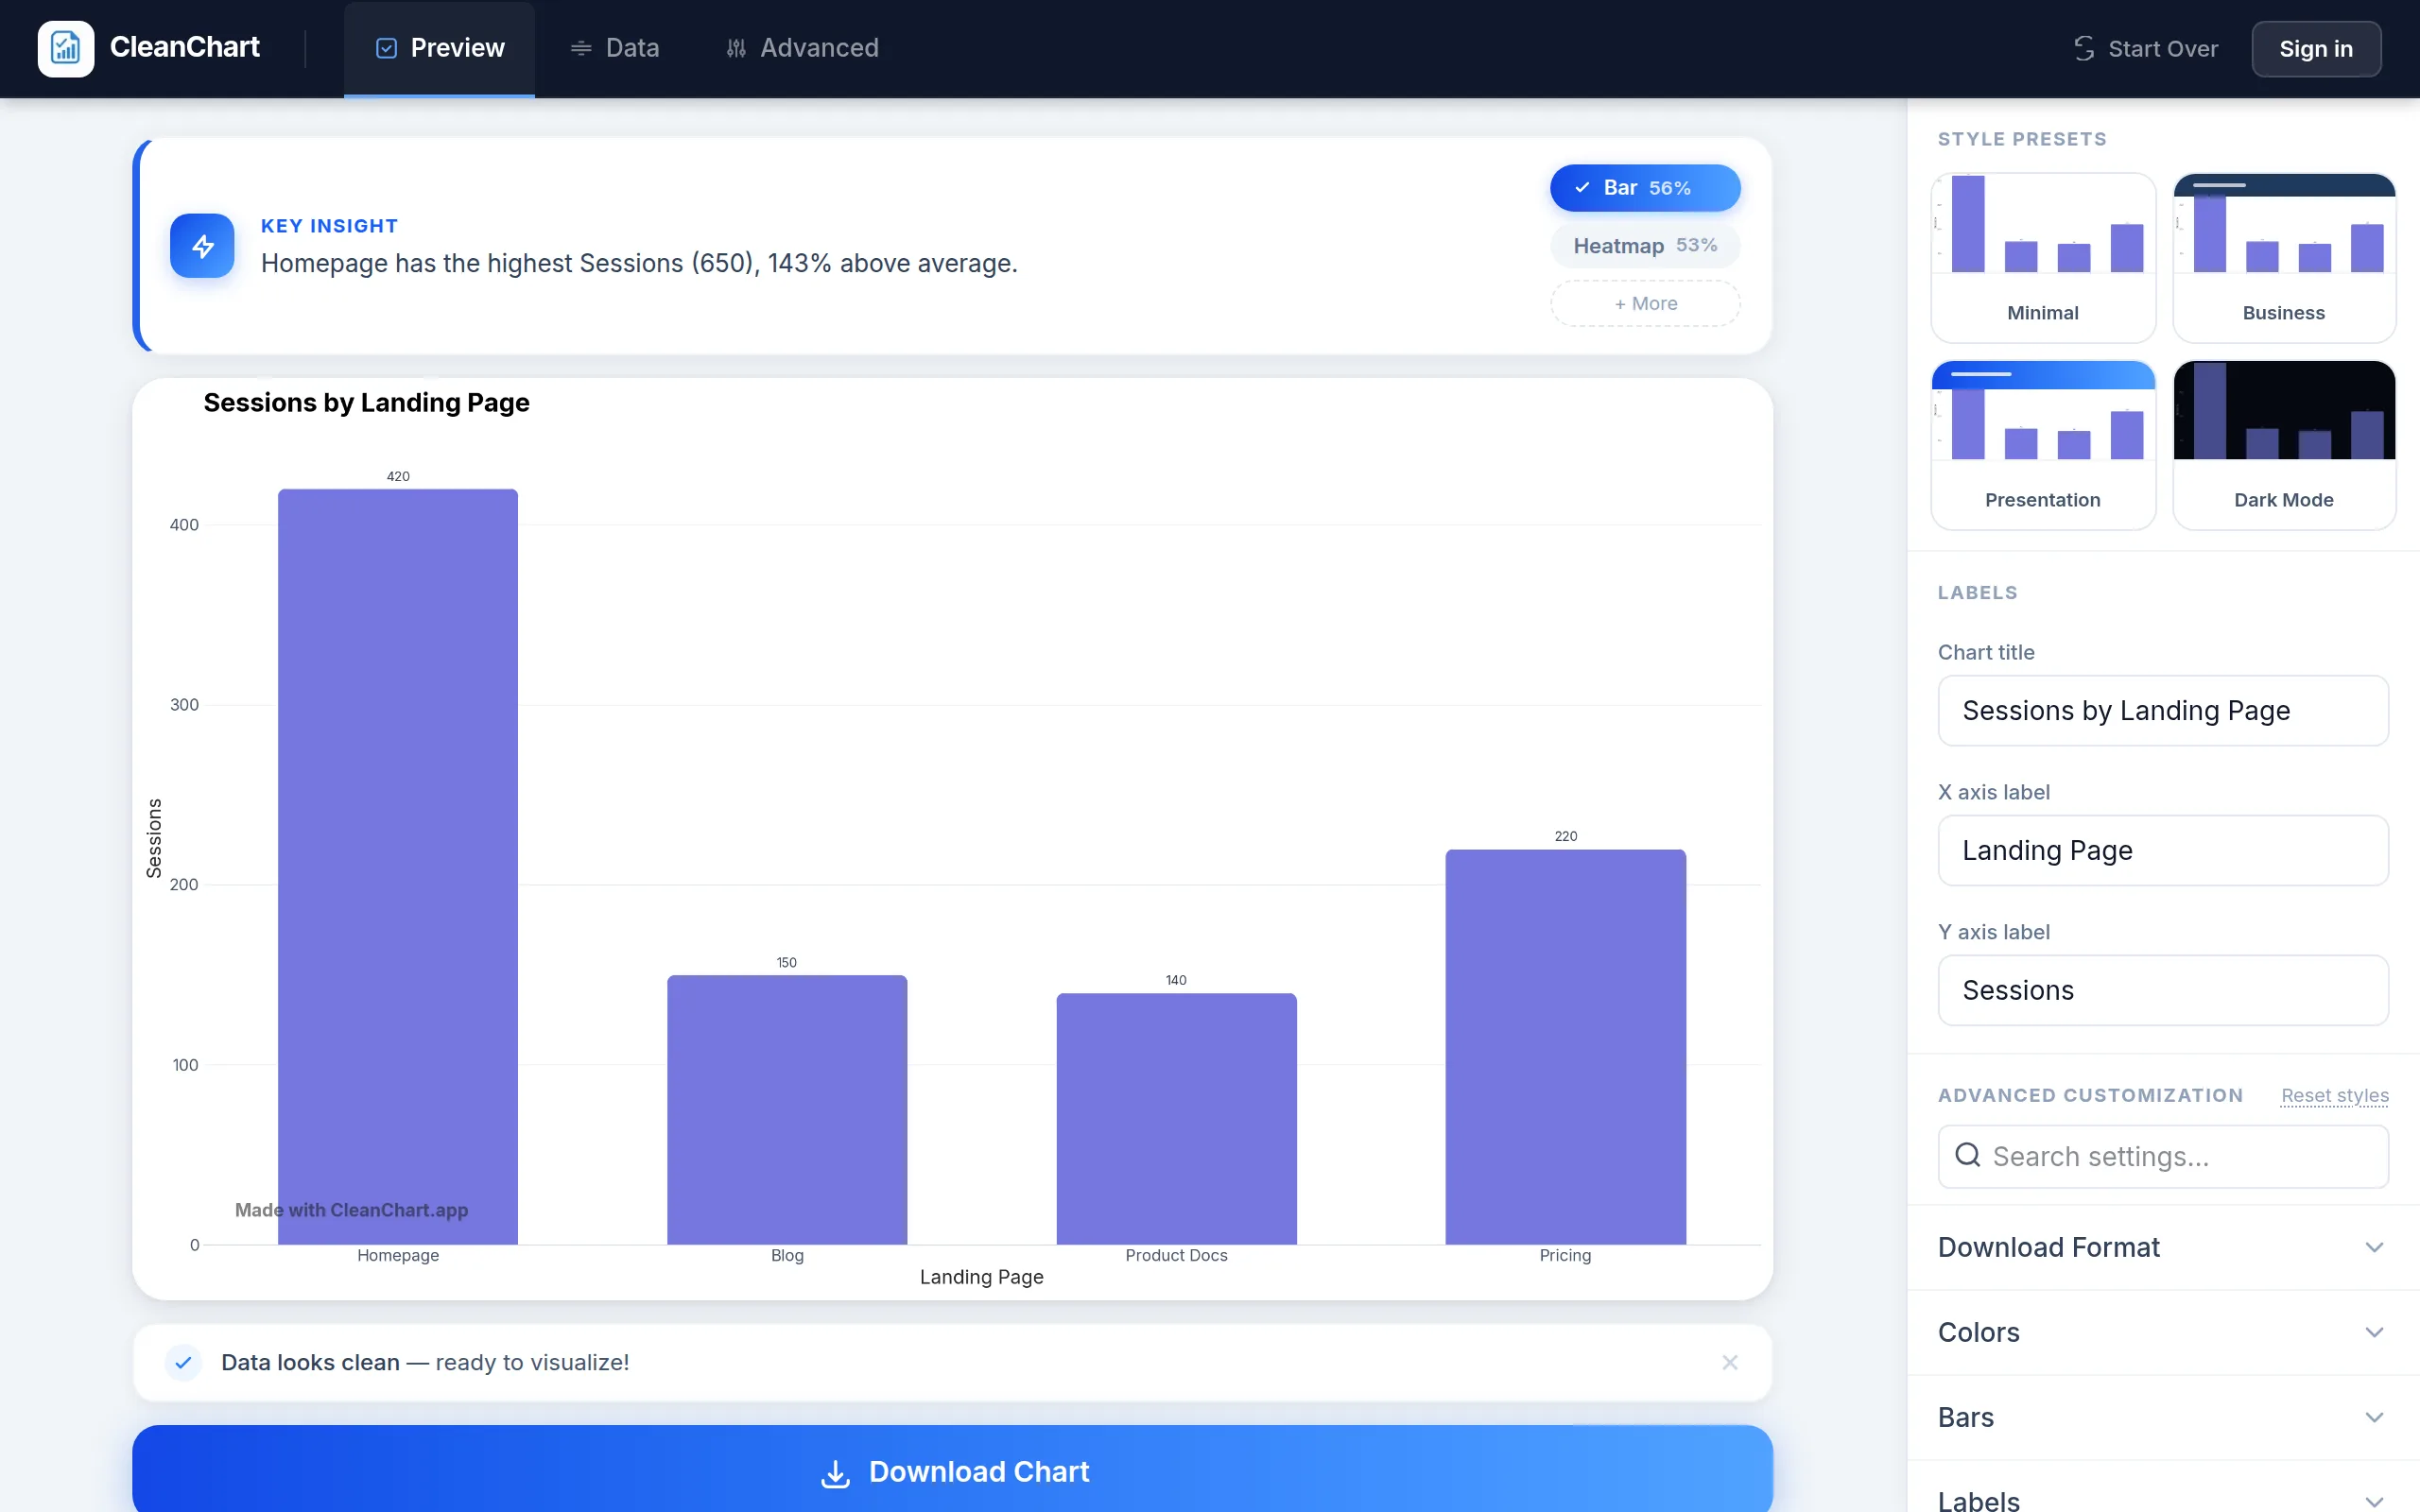Apply the Presentation style preset
Viewport: 2420px width, 1512px height.
click(2043, 444)
